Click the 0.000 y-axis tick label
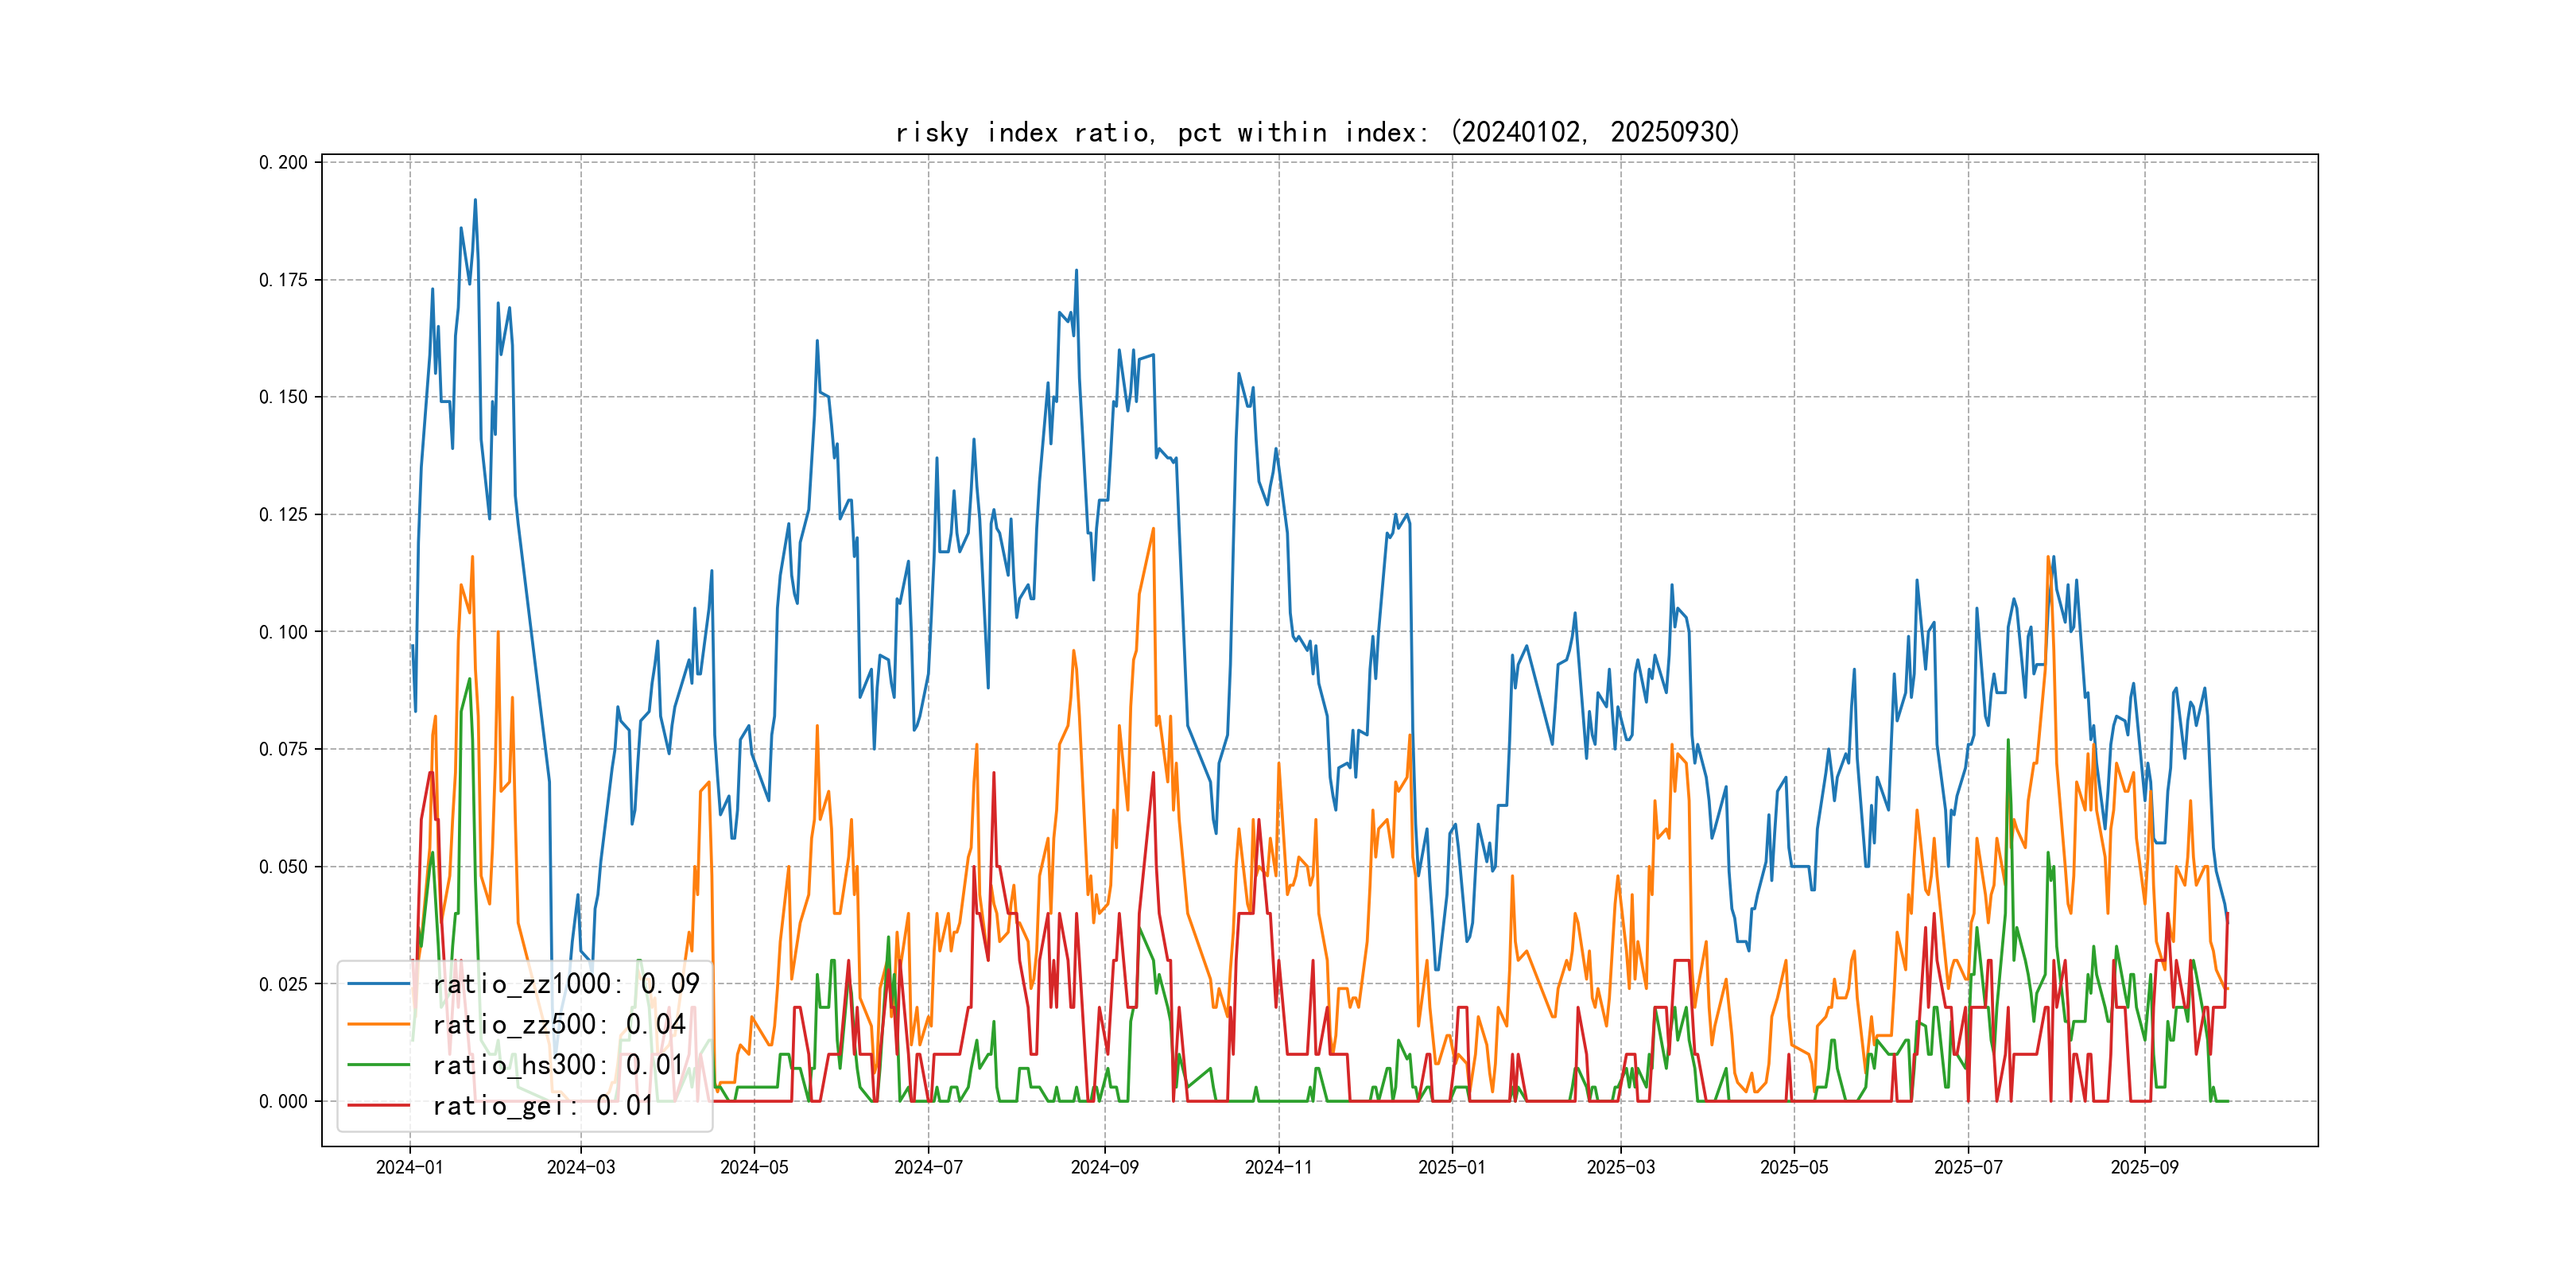 tap(283, 1102)
